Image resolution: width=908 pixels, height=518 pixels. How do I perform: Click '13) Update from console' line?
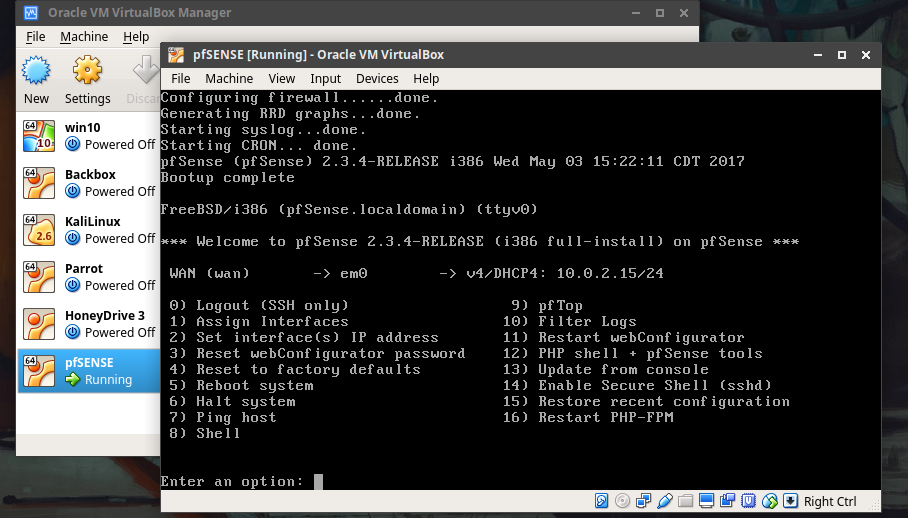(x=606, y=369)
